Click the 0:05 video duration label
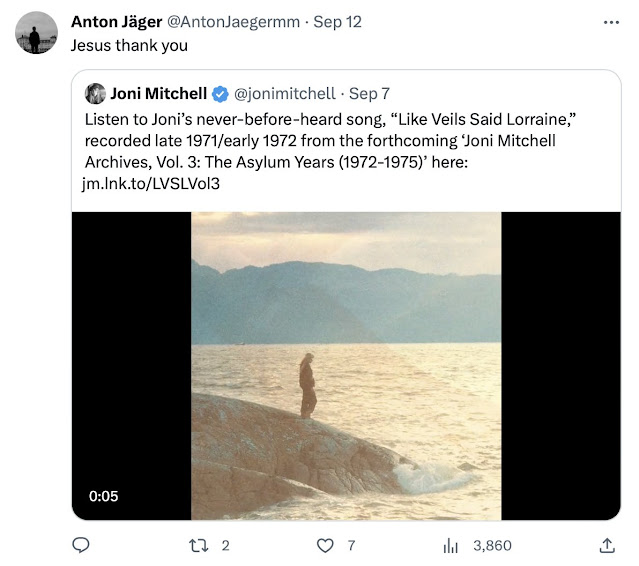Image resolution: width=639 pixels, height=566 pixels. (103, 496)
